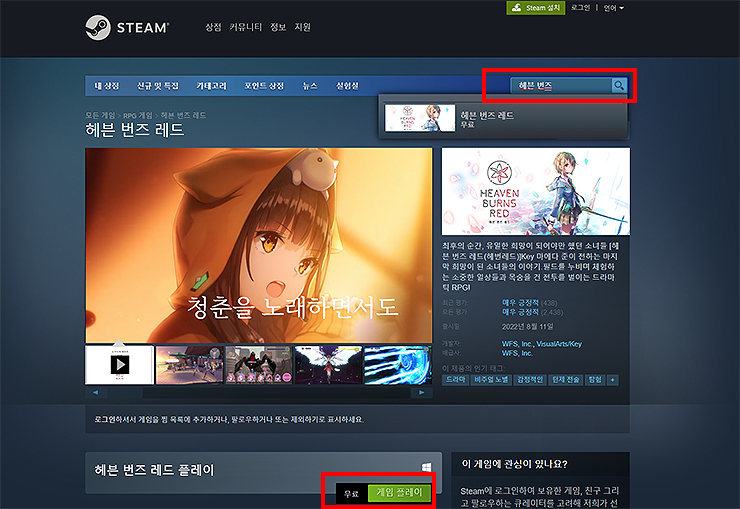Open the 포인트 상점 tab
Viewport: 740px width, 509px height.
(264, 86)
